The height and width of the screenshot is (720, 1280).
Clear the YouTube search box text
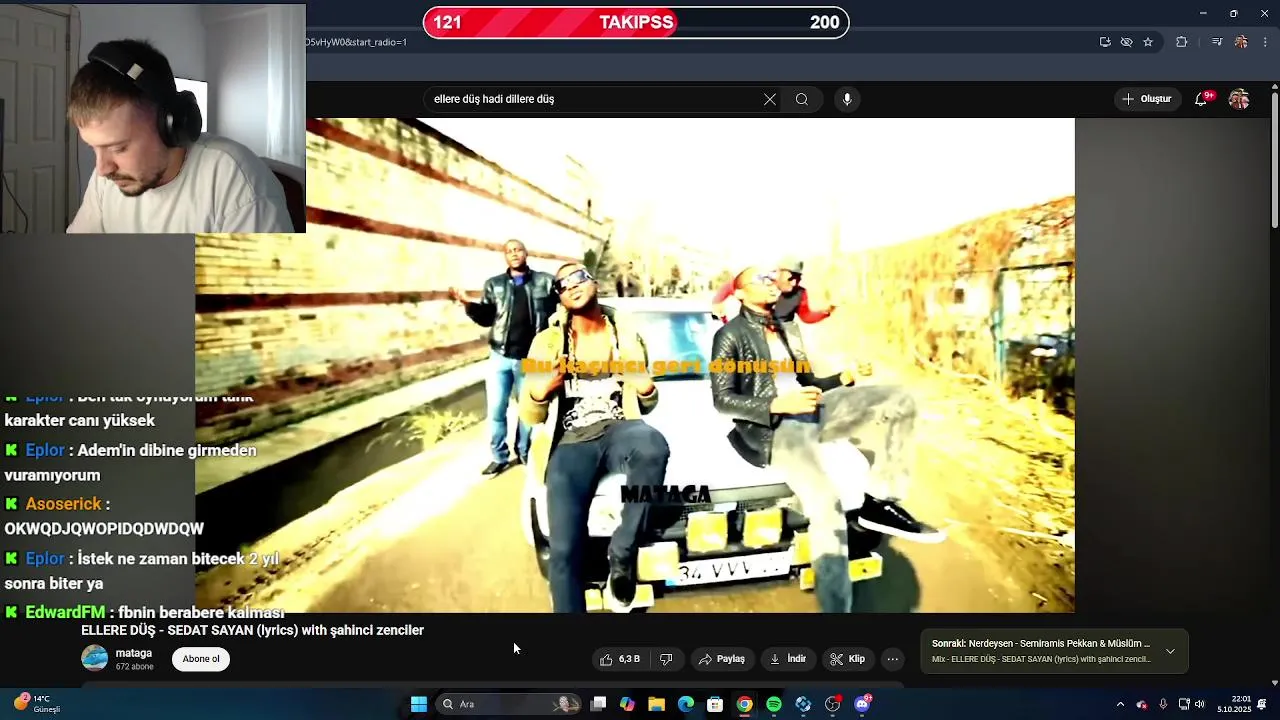(770, 99)
